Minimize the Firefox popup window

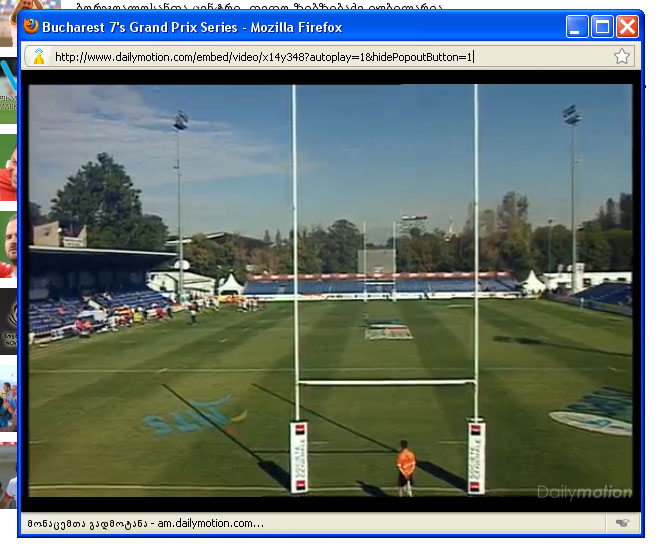tap(577, 27)
